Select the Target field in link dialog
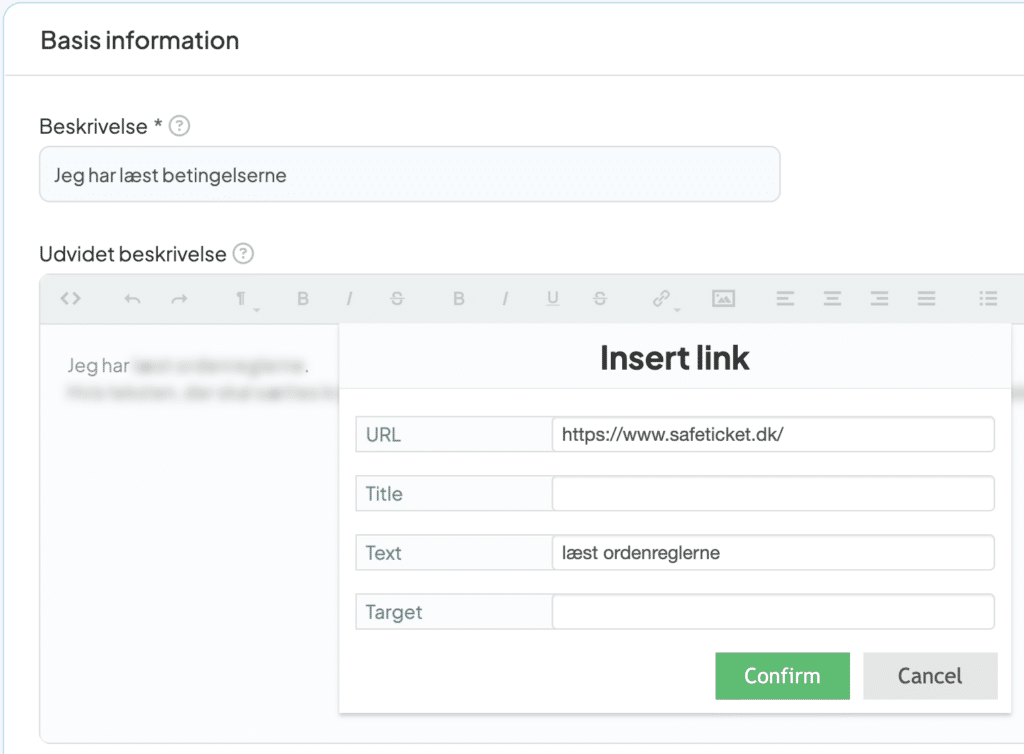This screenshot has height=754, width=1024. coord(772,612)
